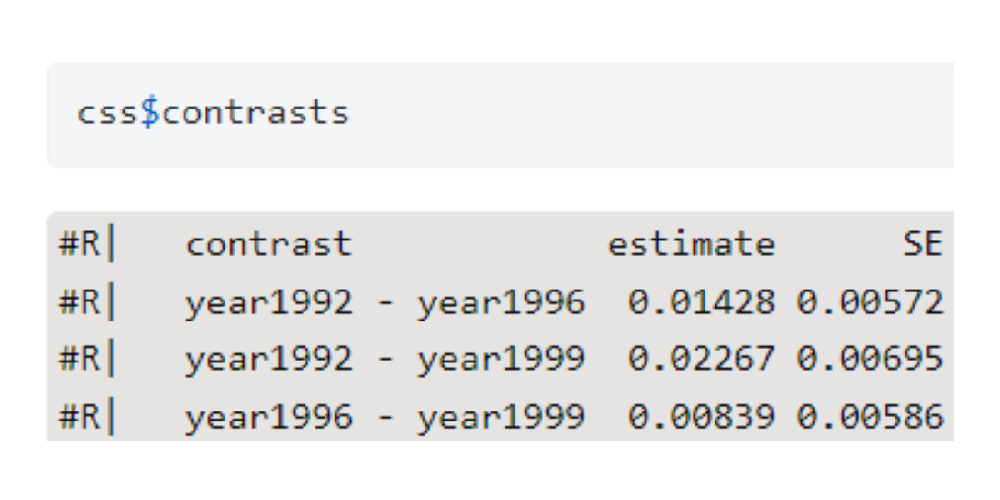Click the #R| prefix on the 0.01428 row
Viewport: 1000px width, 500px height.
(x=87, y=301)
